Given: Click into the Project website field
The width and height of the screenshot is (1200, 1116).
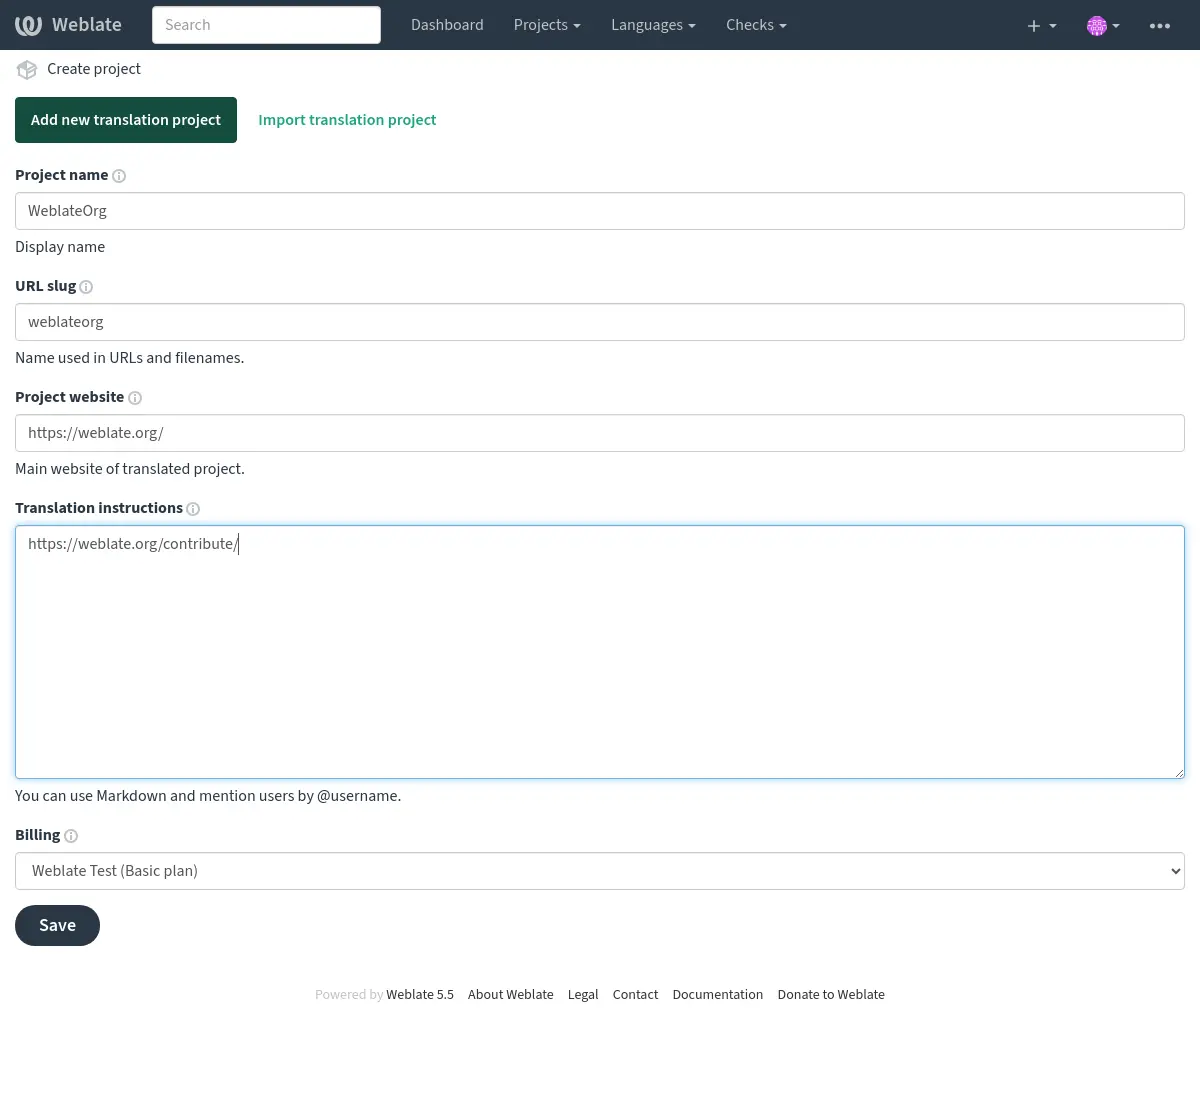Looking at the screenshot, I should pyautogui.click(x=600, y=433).
